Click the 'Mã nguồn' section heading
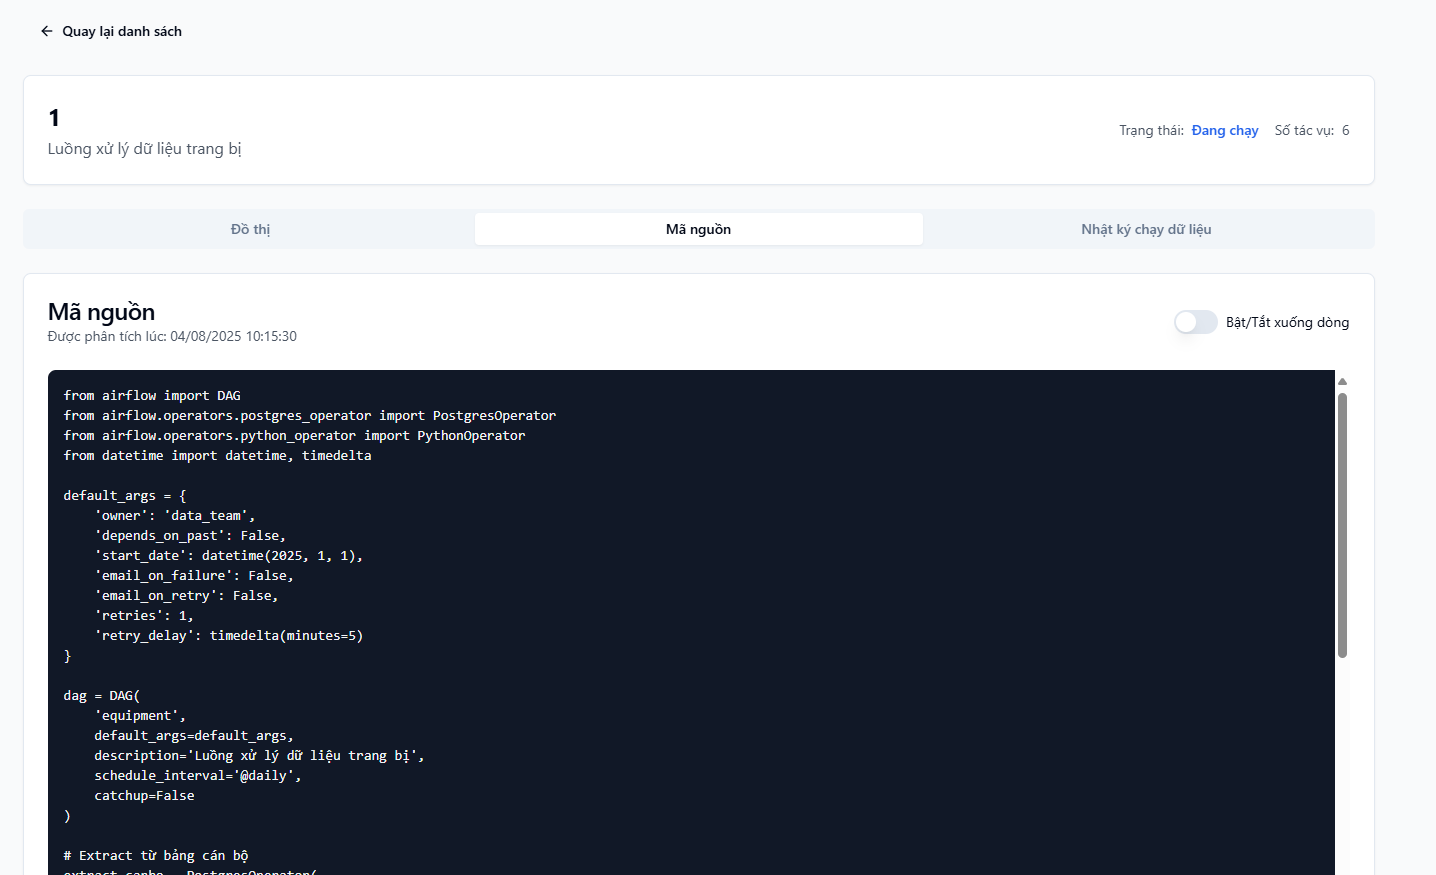Image resolution: width=1436 pixels, height=875 pixels. click(101, 312)
